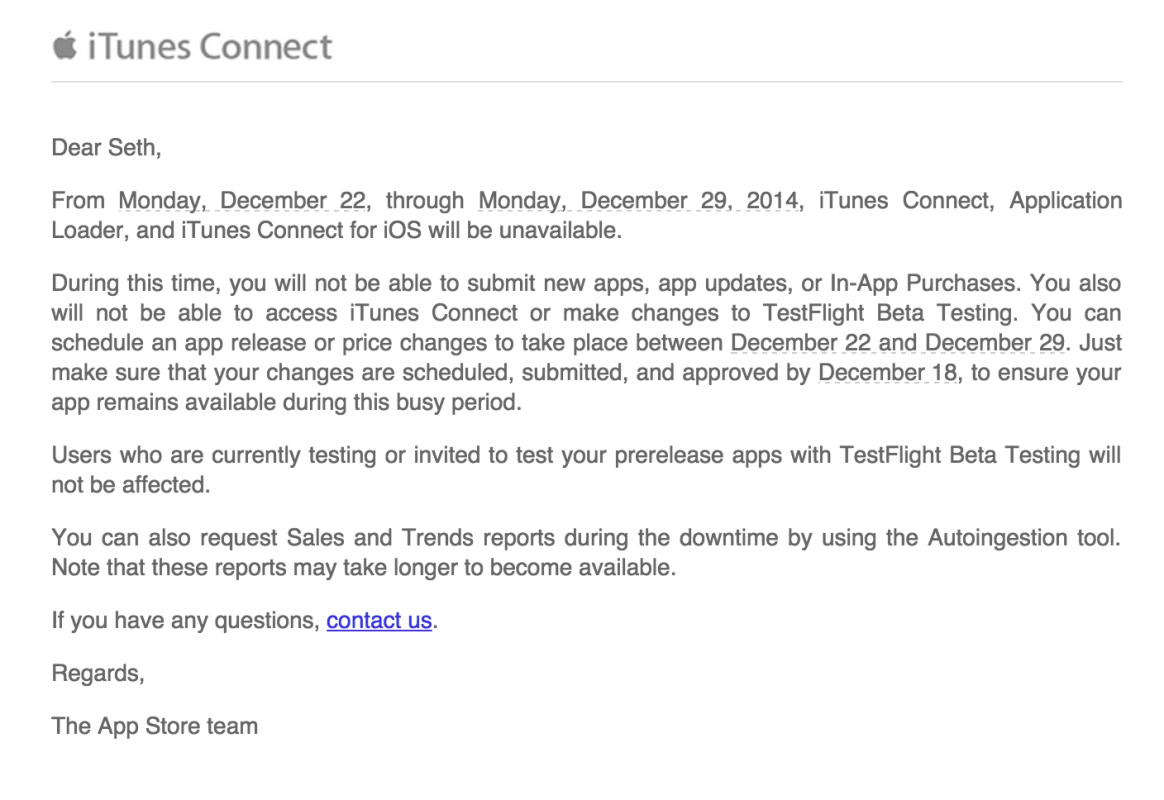Click the Apple logo in the header
This screenshot has height=800, width=1164.
pyautogui.click(x=64, y=46)
